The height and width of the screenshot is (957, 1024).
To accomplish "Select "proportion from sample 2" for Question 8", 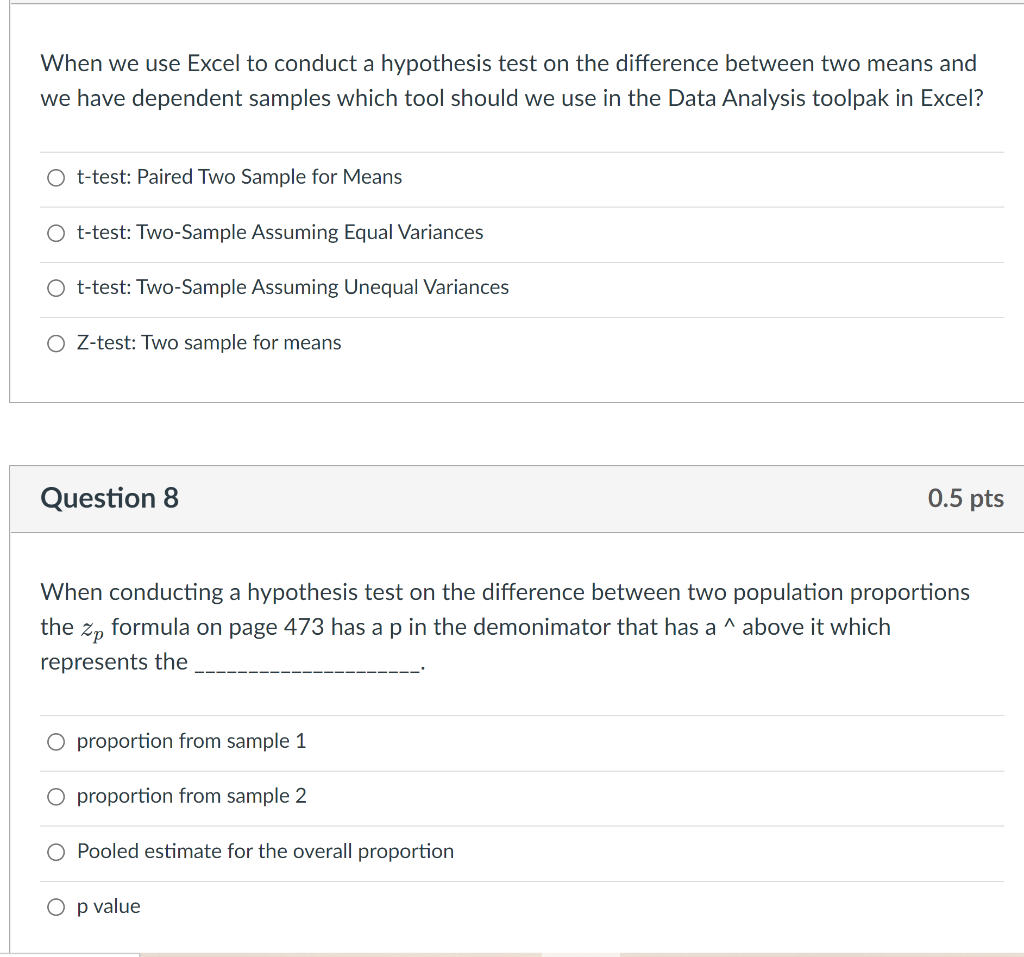I will [x=56, y=796].
